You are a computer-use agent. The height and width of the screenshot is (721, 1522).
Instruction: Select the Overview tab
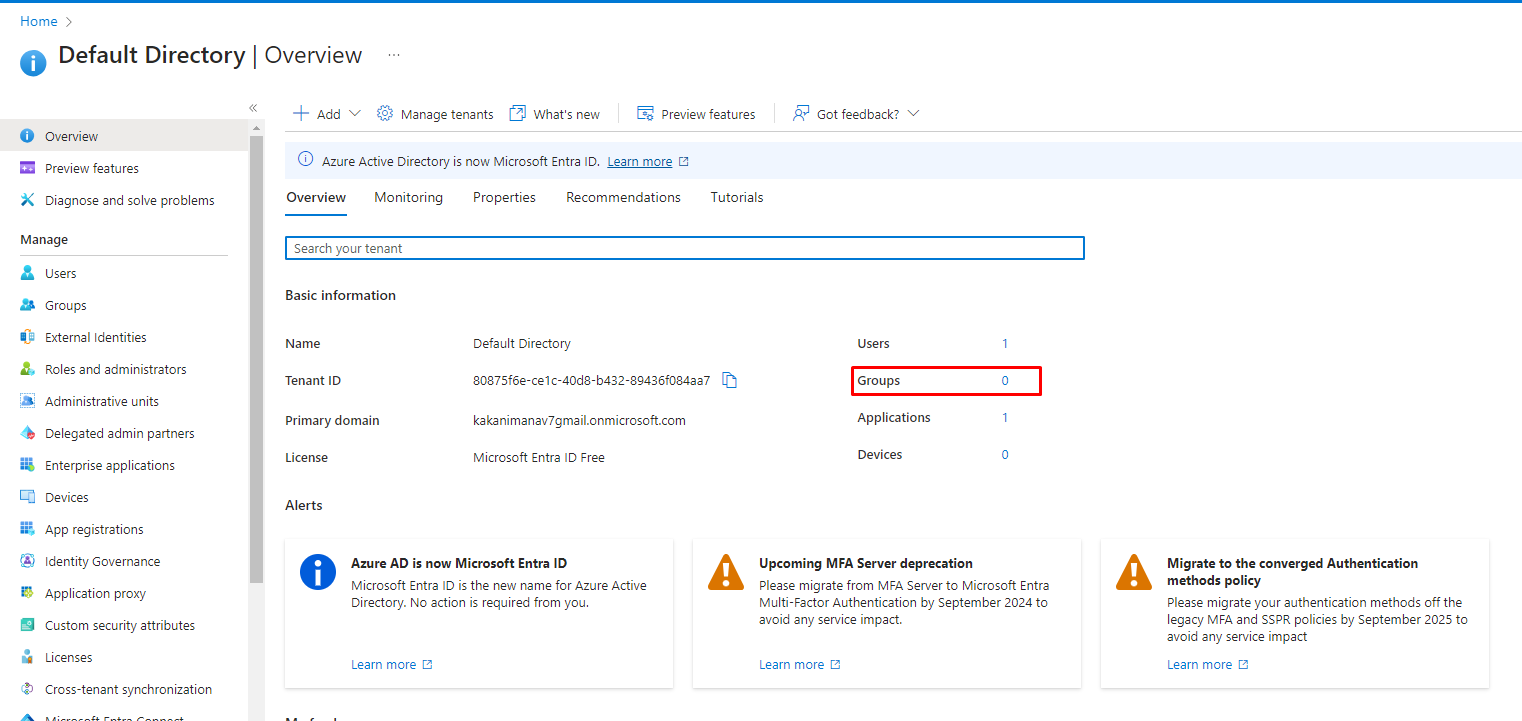(x=316, y=197)
